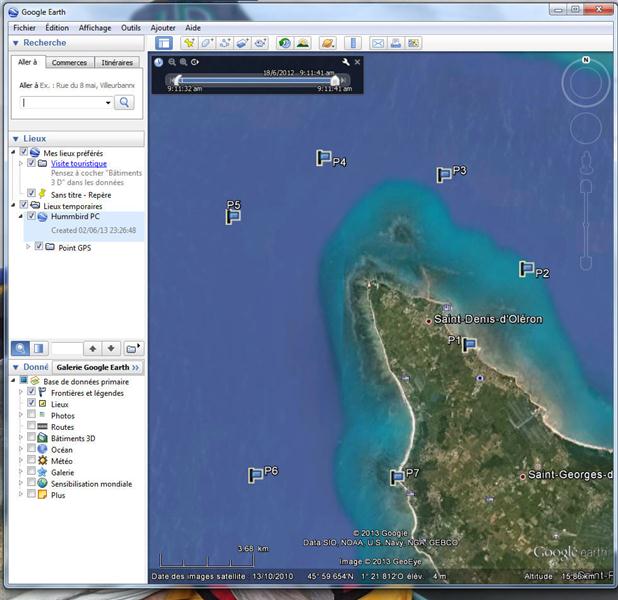Select the Add Path tool

(225, 43)
